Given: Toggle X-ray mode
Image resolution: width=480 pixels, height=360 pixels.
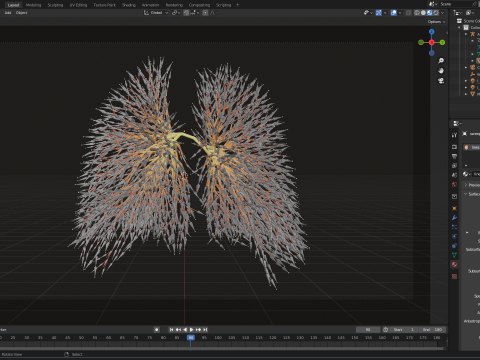Looking at the screenshot, I should point(408,13).
